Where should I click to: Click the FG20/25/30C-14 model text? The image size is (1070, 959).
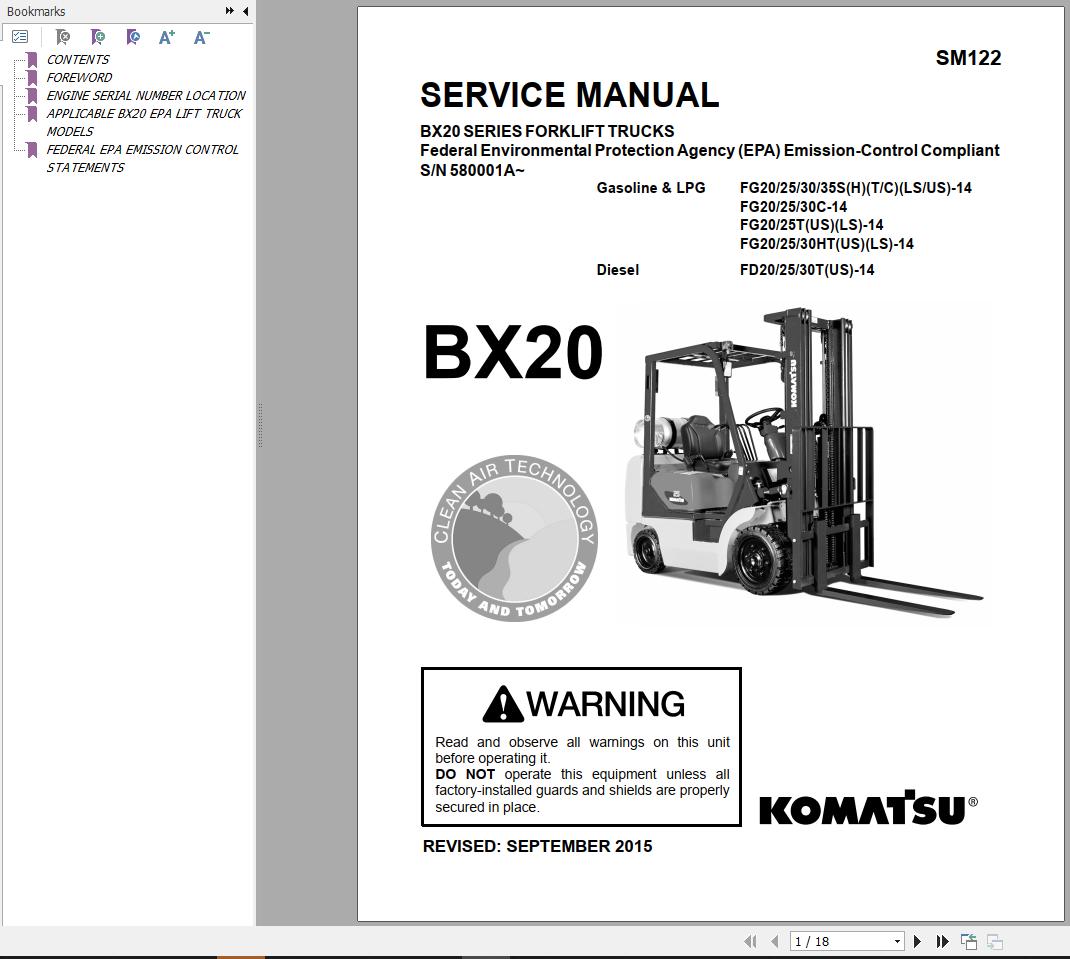coord(793,207)
